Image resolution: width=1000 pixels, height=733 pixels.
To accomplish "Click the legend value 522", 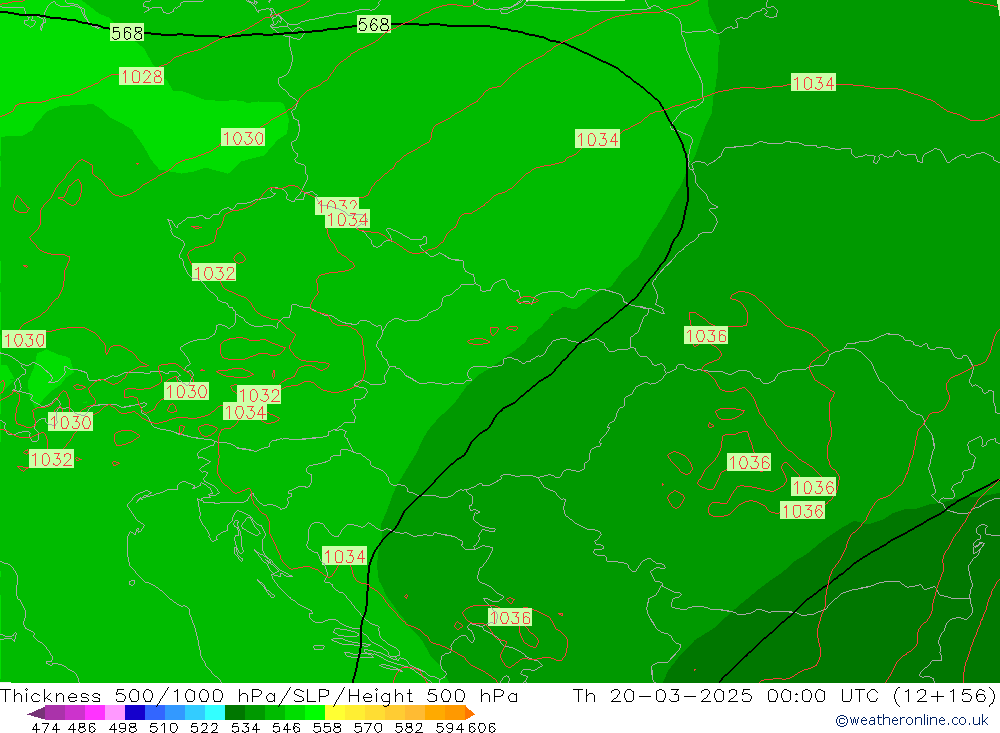I will coord(204,727).
